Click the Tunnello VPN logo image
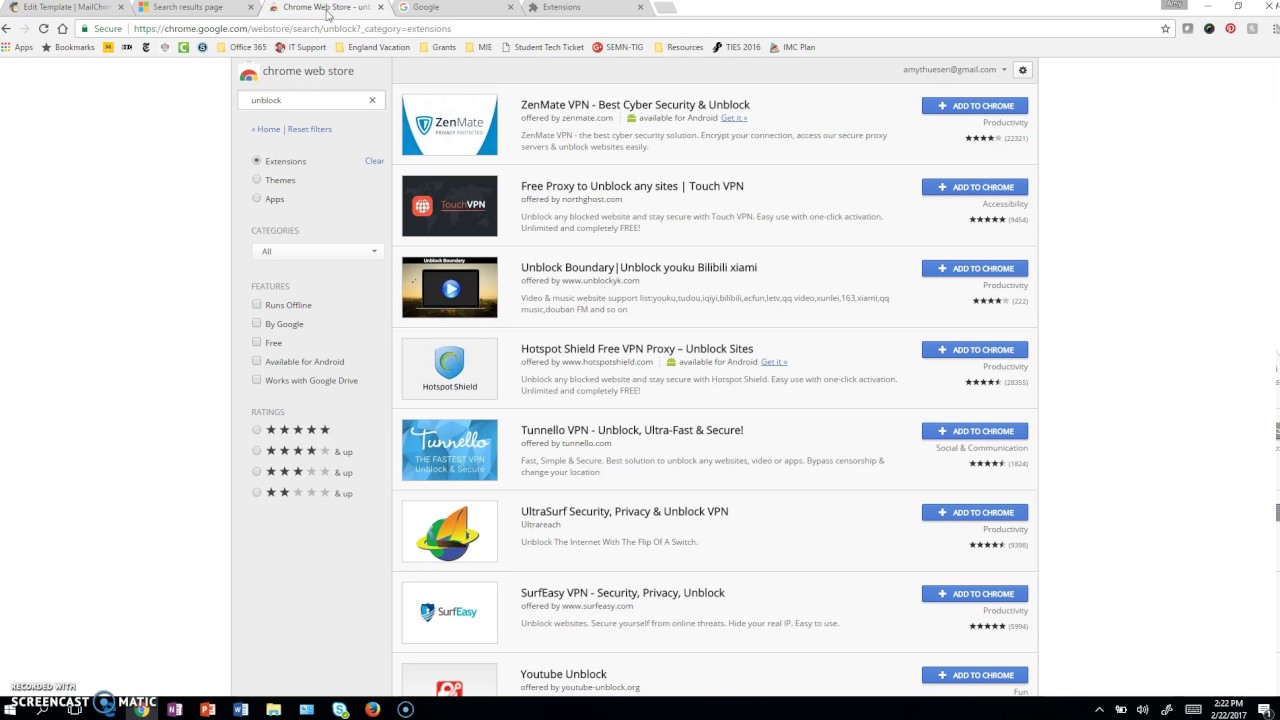1280x720 pixels. click(x=449, y=450)
